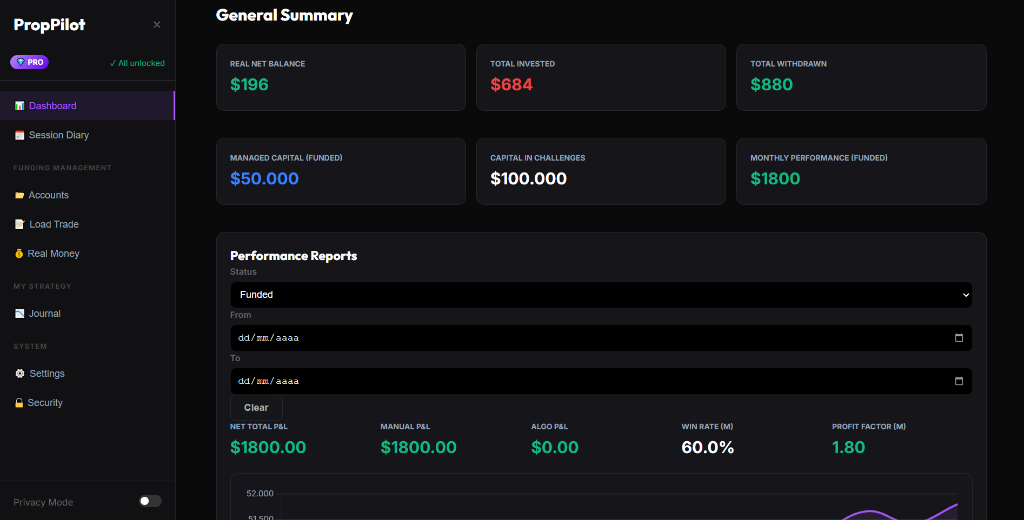The width and height of the screenshot is (1024, 520).
Task: Click the Capital in Challenges $100.000 value
Action: coord(528,178)
